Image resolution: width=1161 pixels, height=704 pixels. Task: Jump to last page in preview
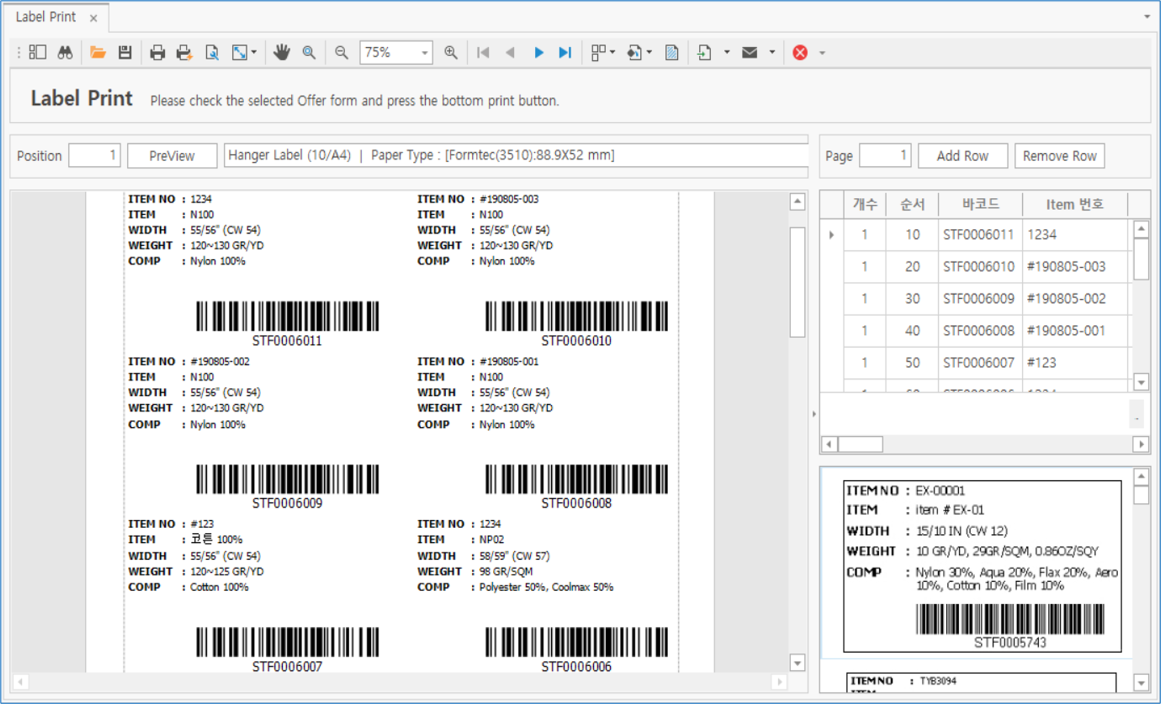coord(565,52)
